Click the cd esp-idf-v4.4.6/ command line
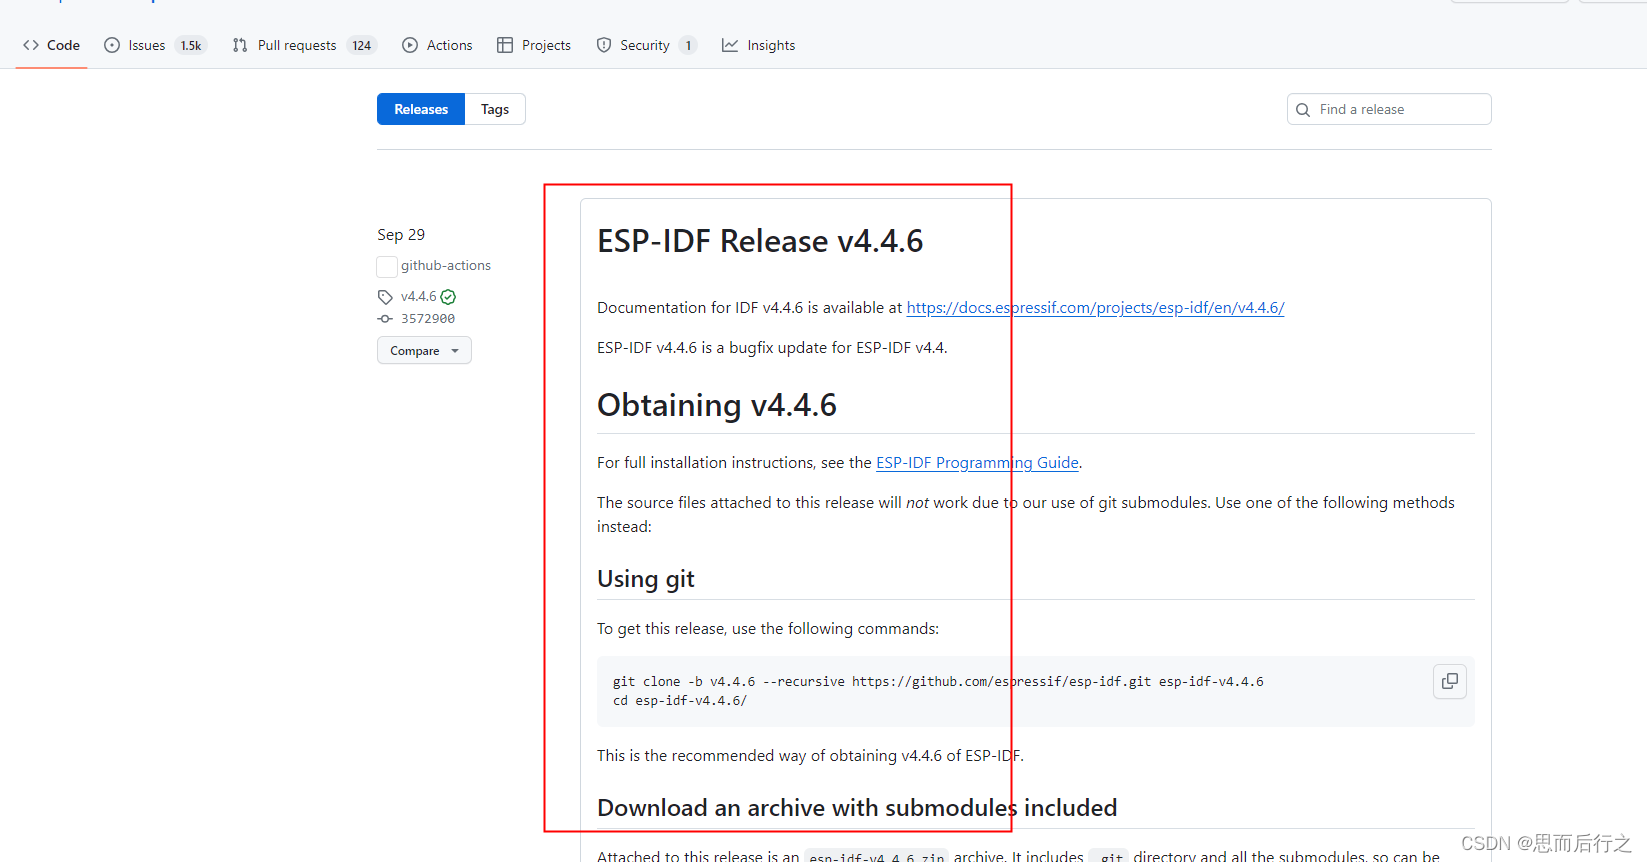Viewport: 1647px width, 862px height. pos(680,701)
